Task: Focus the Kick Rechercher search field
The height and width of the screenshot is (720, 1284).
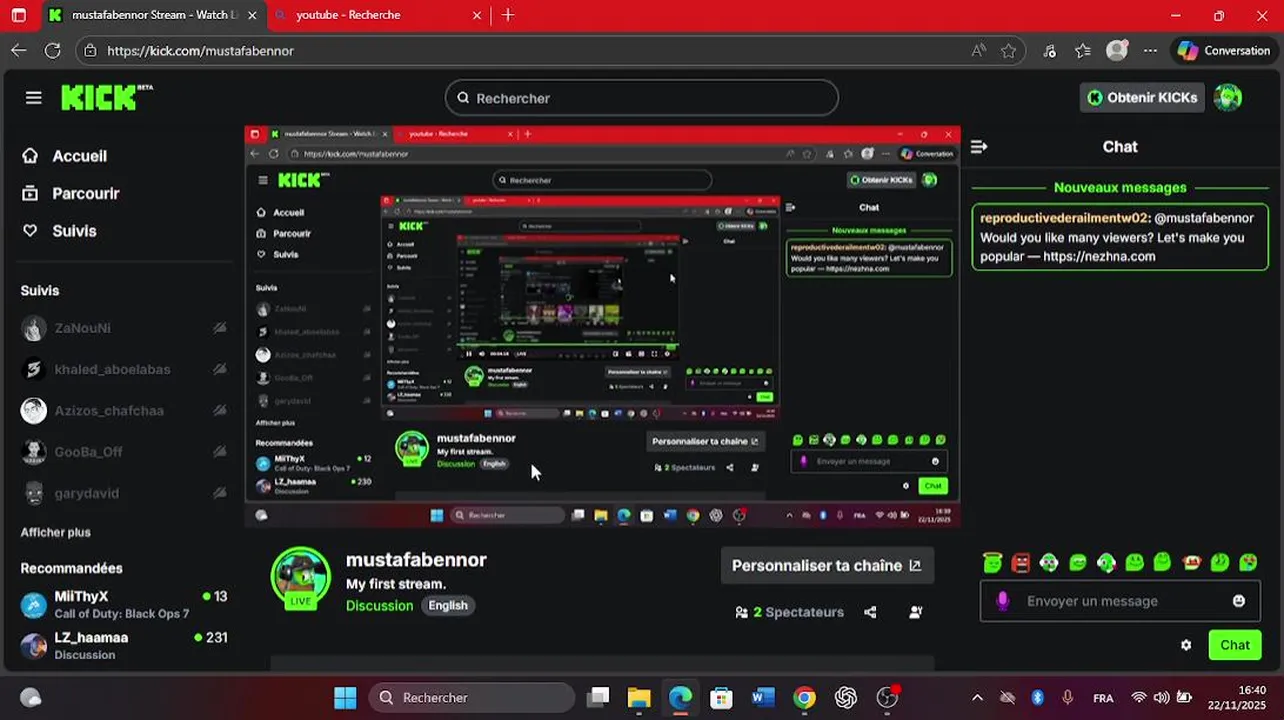Action: pyautogui.click(x=642, y=98)
